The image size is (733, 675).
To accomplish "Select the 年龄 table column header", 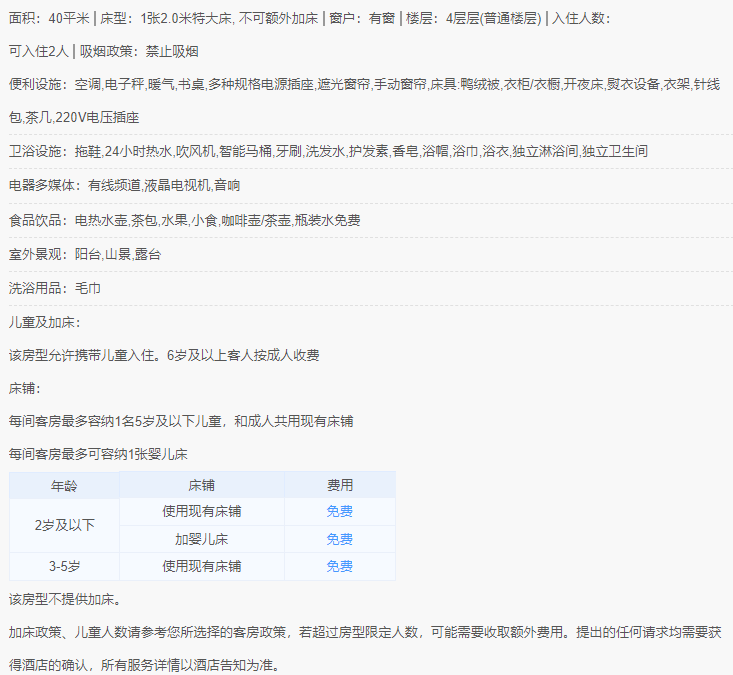I will click(x=65, y=486).
